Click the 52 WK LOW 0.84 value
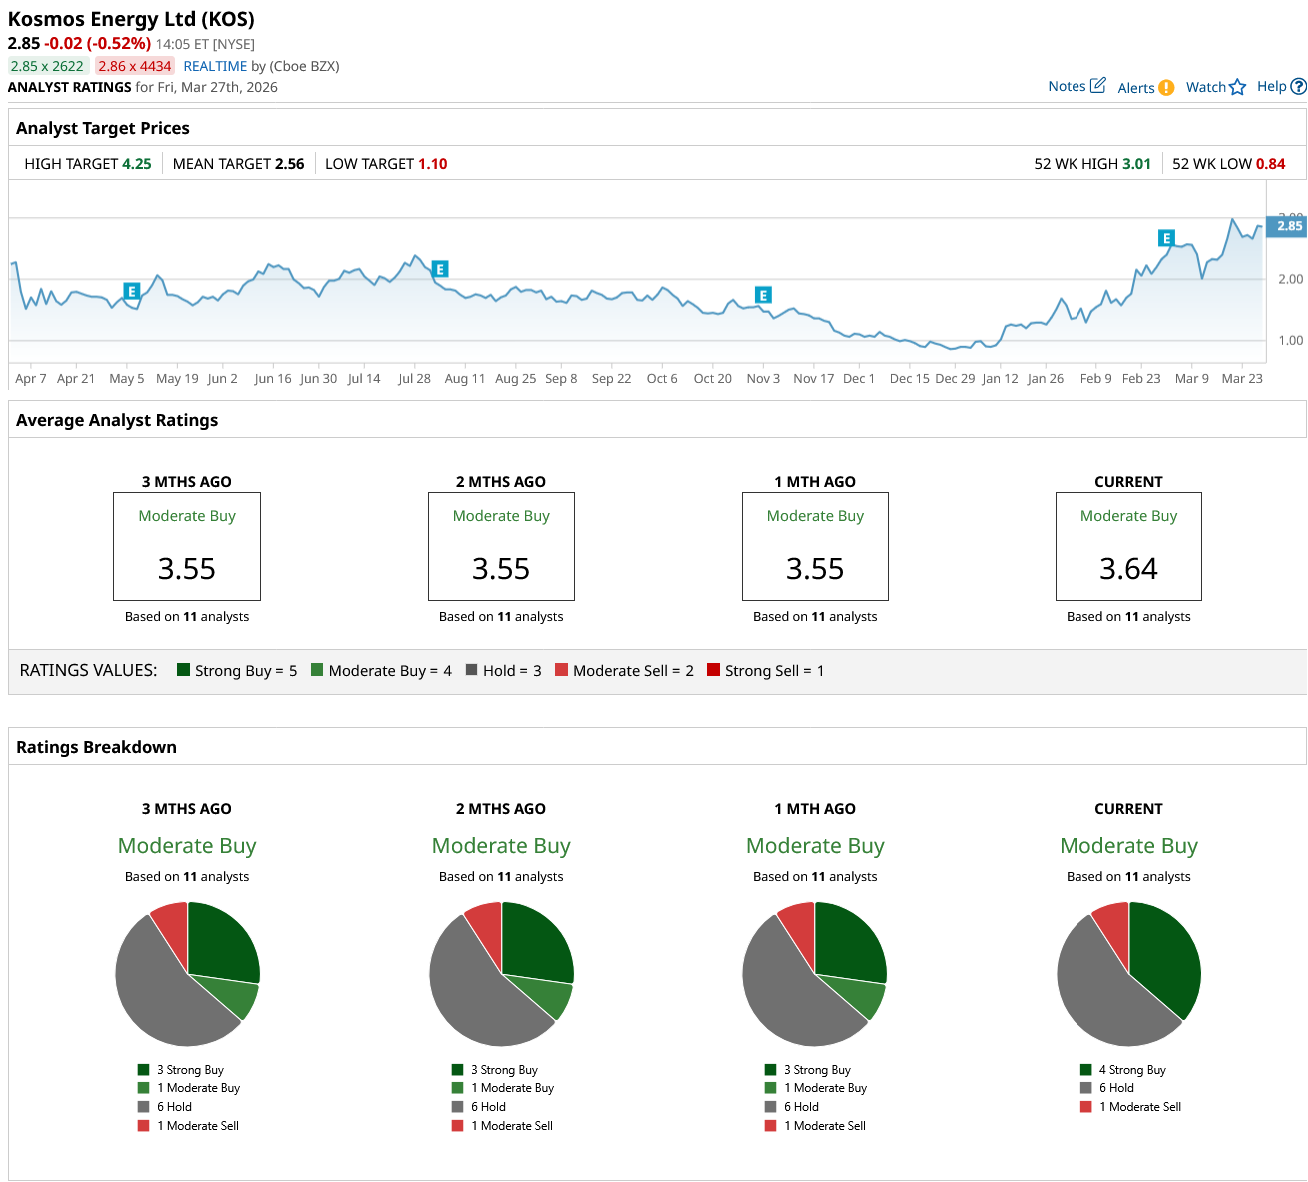Screen dimensions: 1308x1182 1271,164
